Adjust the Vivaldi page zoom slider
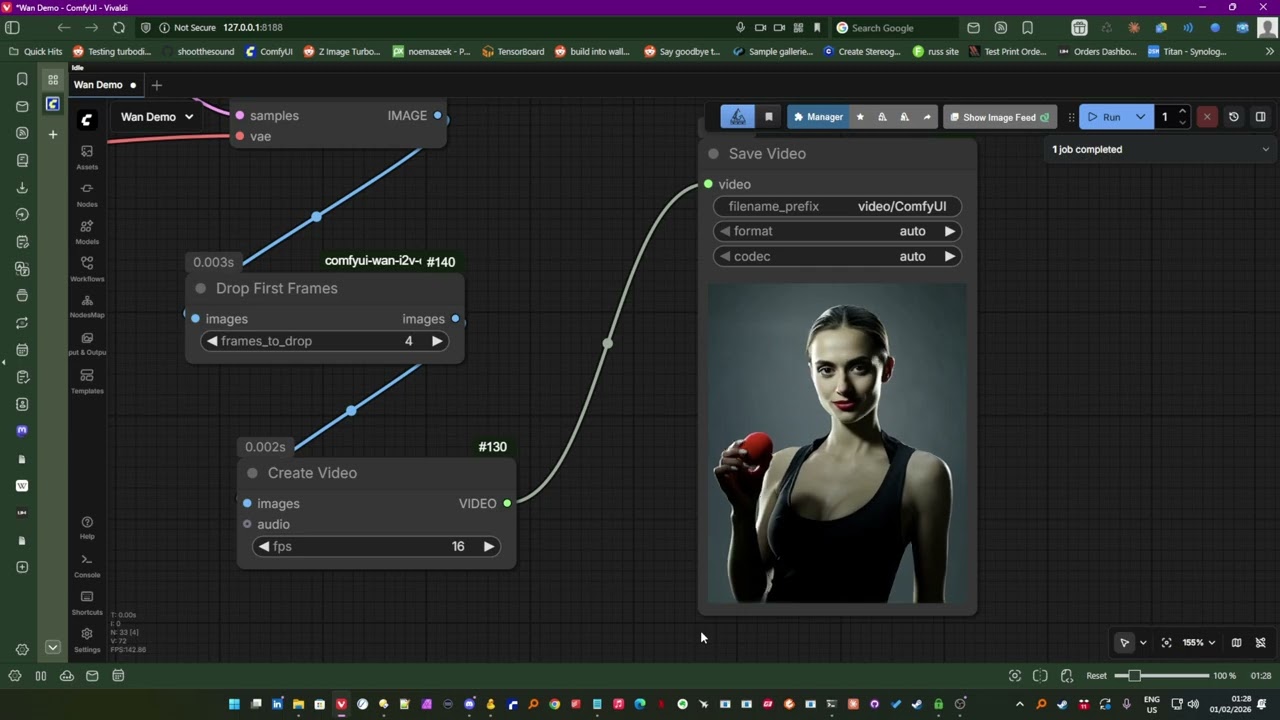Image resolution: width=1280 pixels, height=720 pixels. (x=1162, y=676)
